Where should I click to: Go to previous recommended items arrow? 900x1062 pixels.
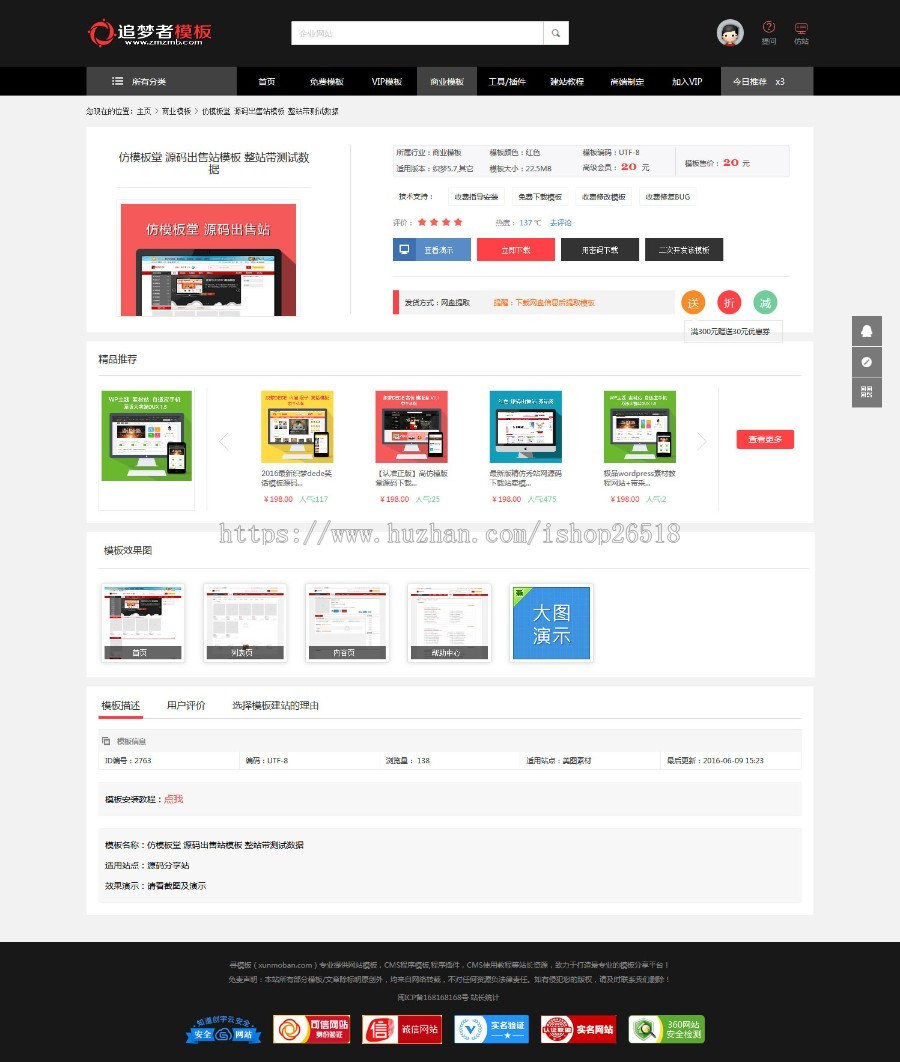[x=224, y=442]
